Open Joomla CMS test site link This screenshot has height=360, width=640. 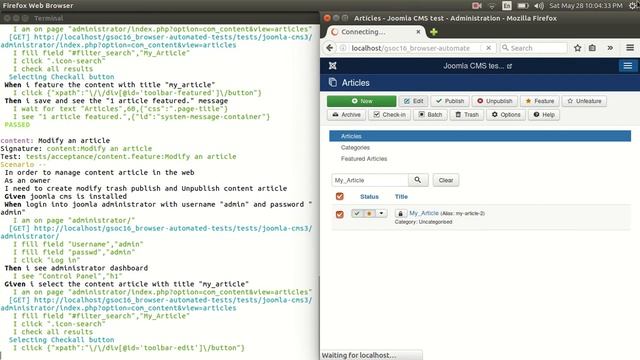click(x=477, y=66)
